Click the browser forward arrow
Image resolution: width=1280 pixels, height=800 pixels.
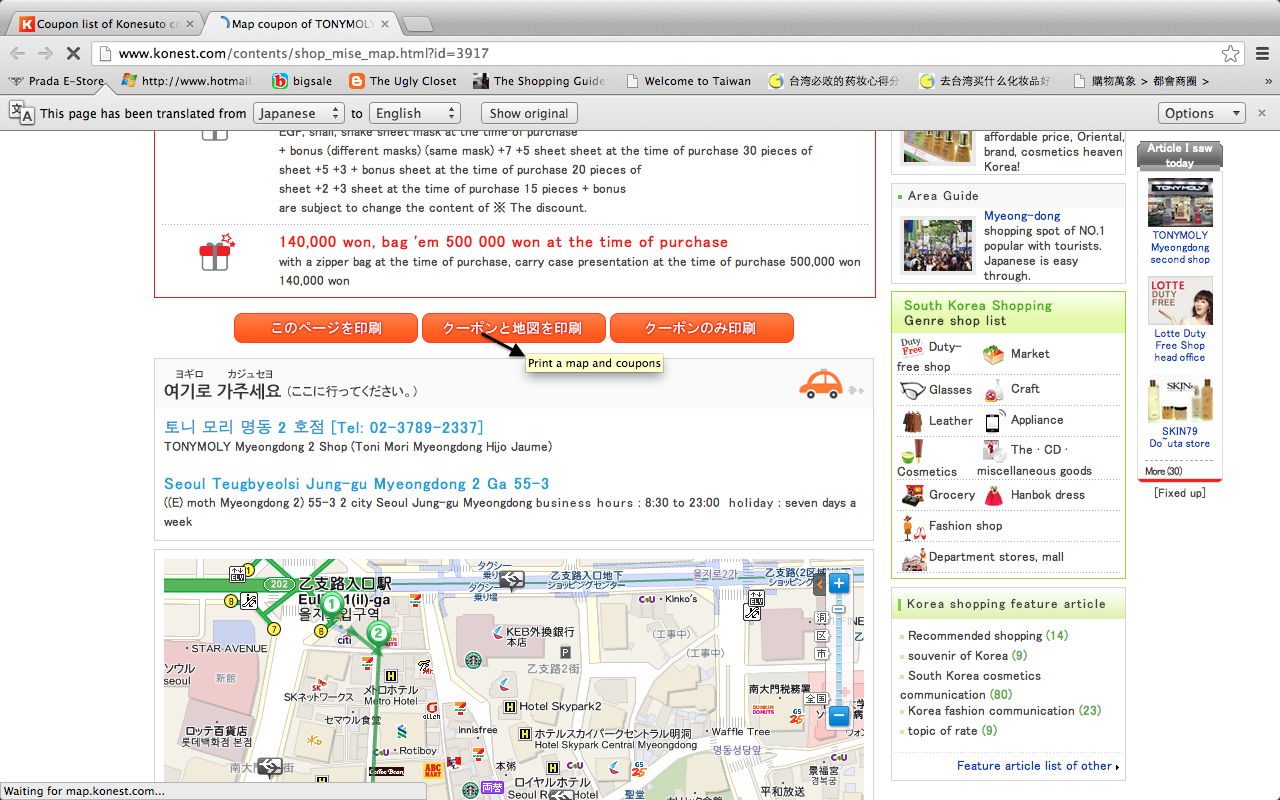click(x=45, y=53)
